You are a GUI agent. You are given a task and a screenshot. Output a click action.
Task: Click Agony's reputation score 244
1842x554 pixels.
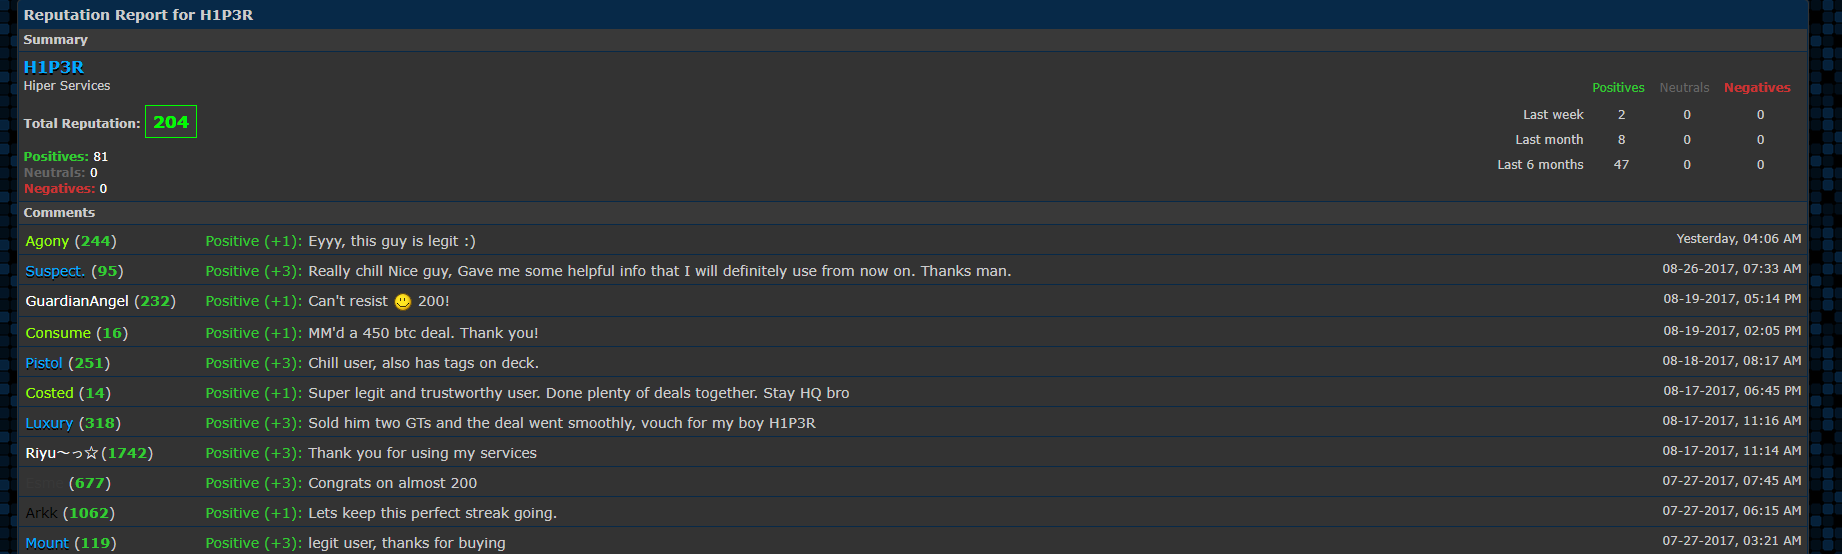(96, 241)
